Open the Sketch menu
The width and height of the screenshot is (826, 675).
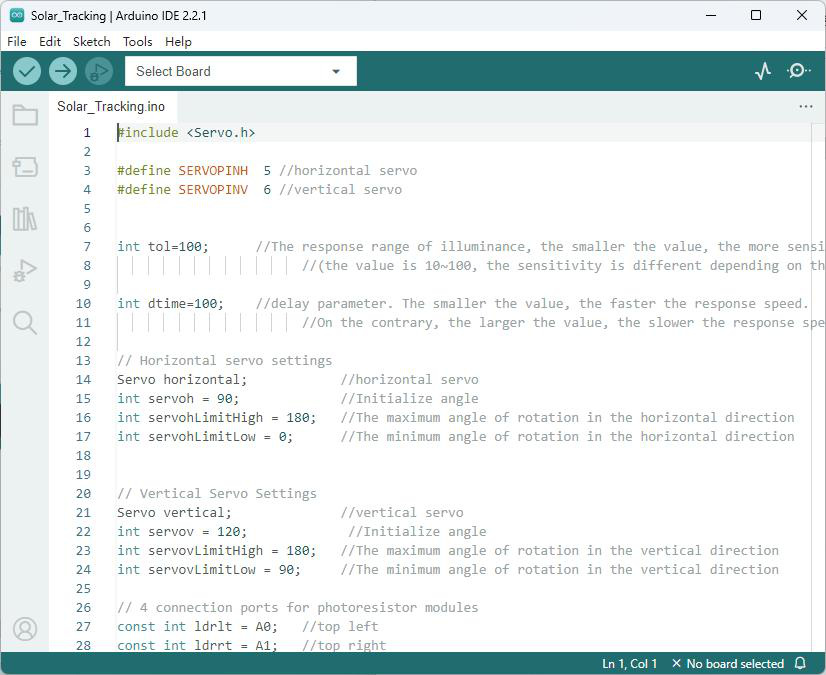point(92,42)
